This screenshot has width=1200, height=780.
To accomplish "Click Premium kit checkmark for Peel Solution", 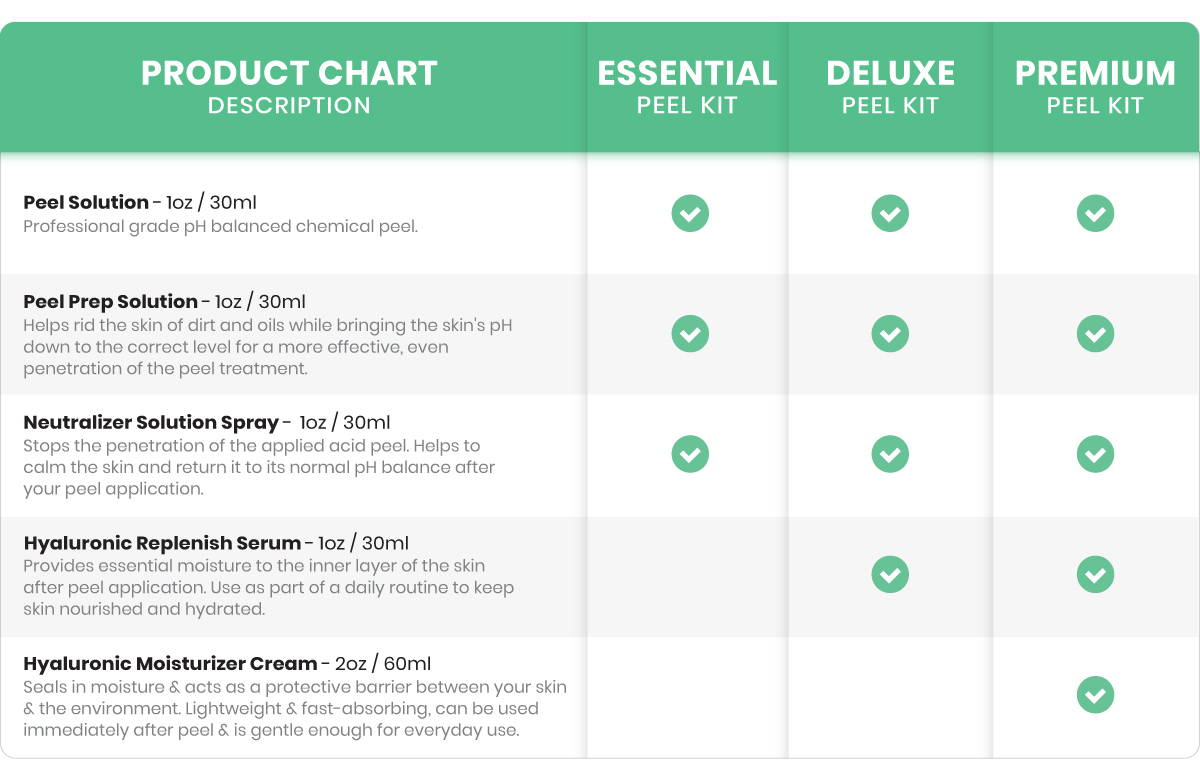I will coord(1095,213).
